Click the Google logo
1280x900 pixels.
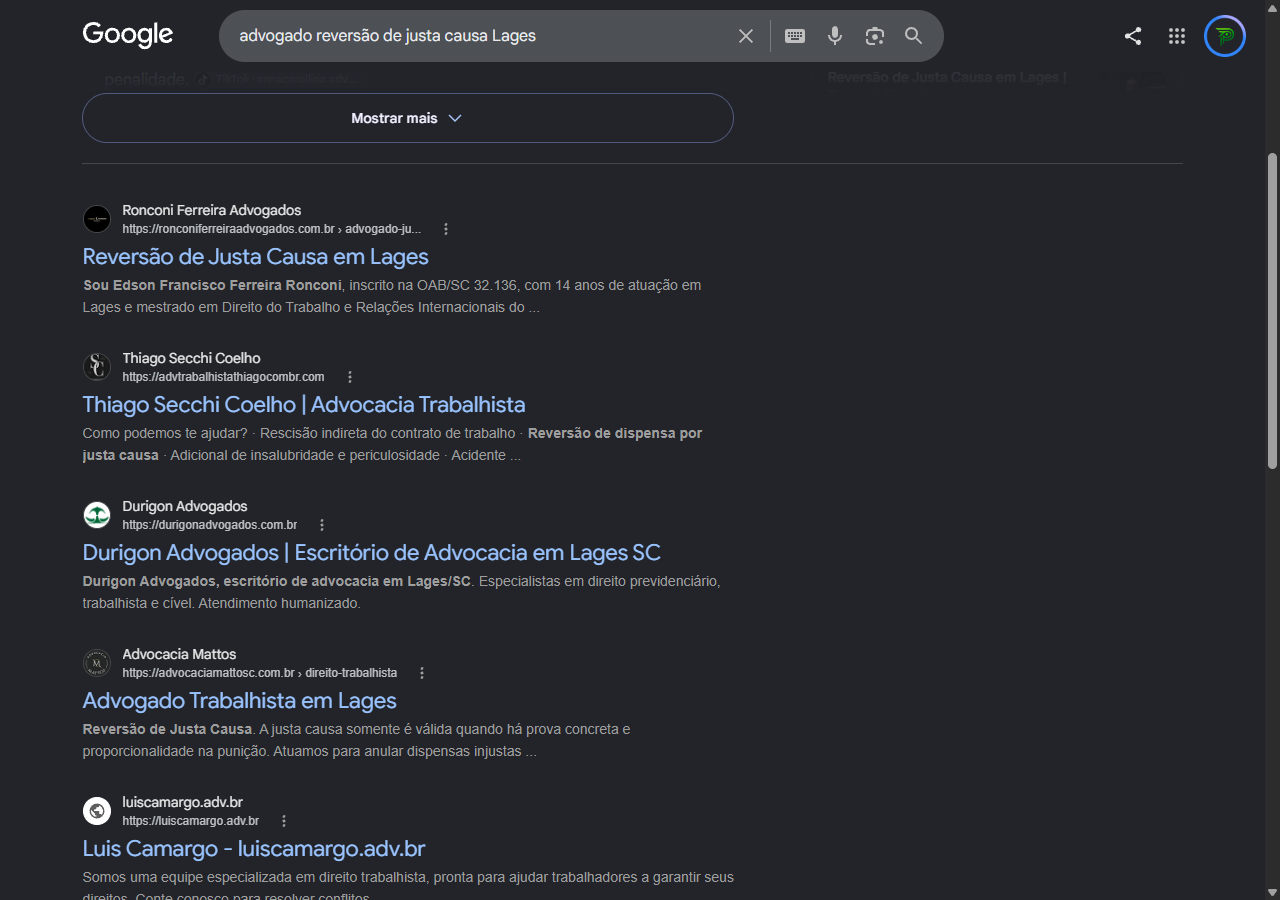click(128, 35)
